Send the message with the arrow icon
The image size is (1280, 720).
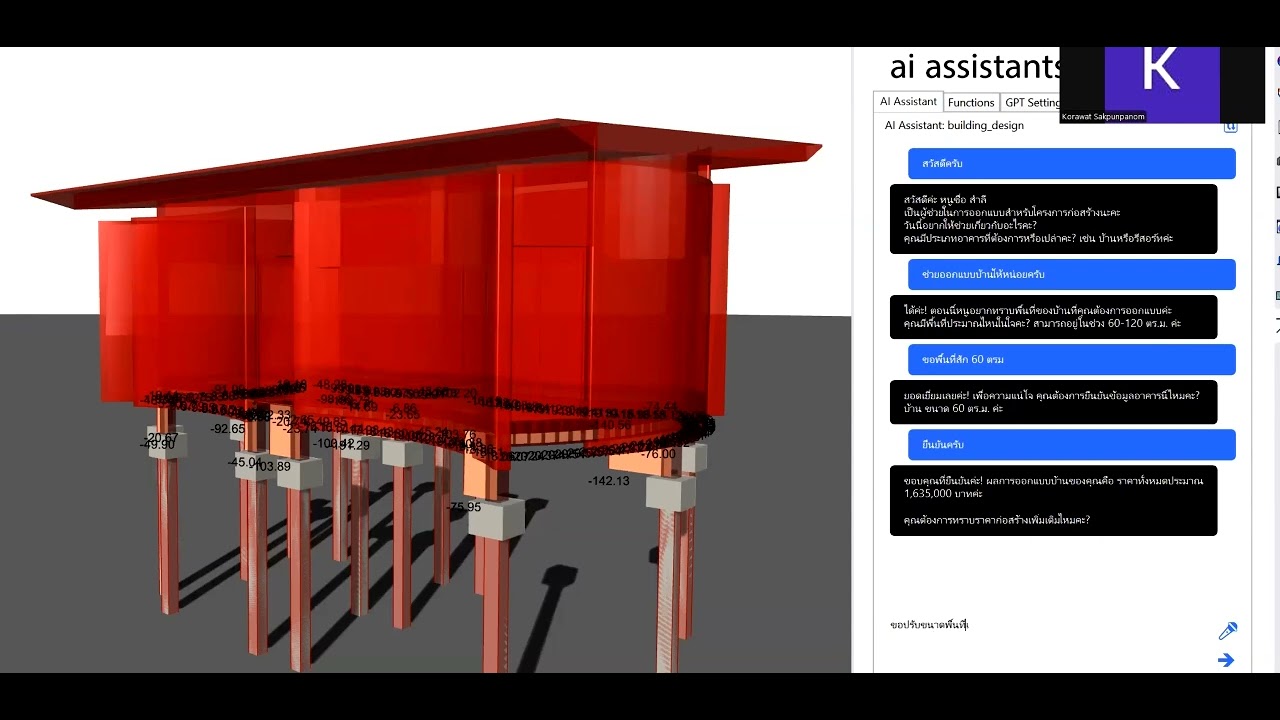[1226, 660]
